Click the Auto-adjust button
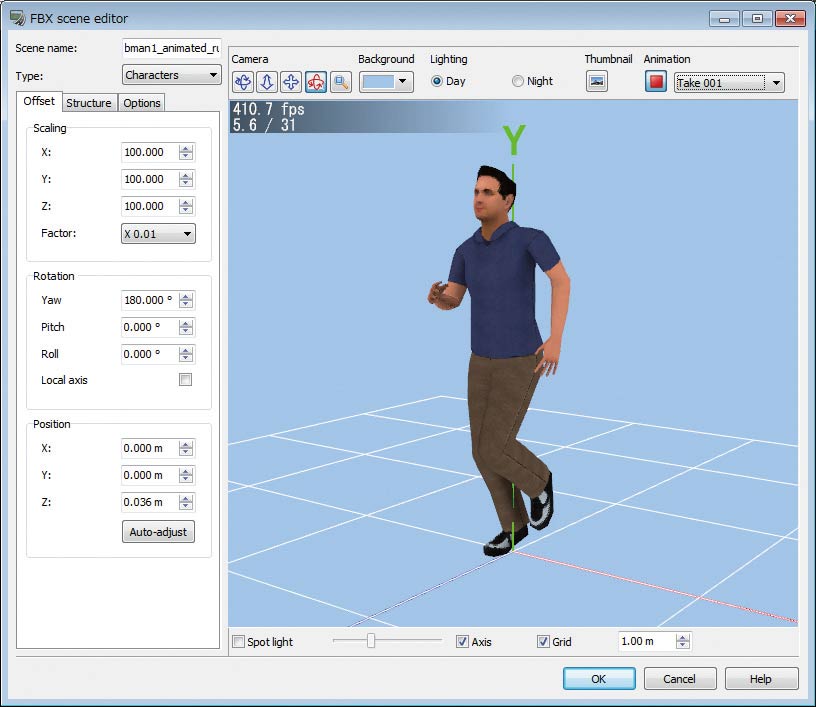This screenshot has width=816, height=707. [x=158, y=532]
